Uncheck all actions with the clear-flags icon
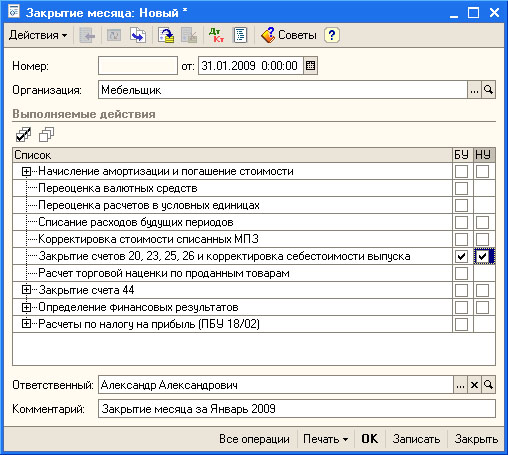The width and height of the screenshot is (508, 455). (x=46, y=135)
